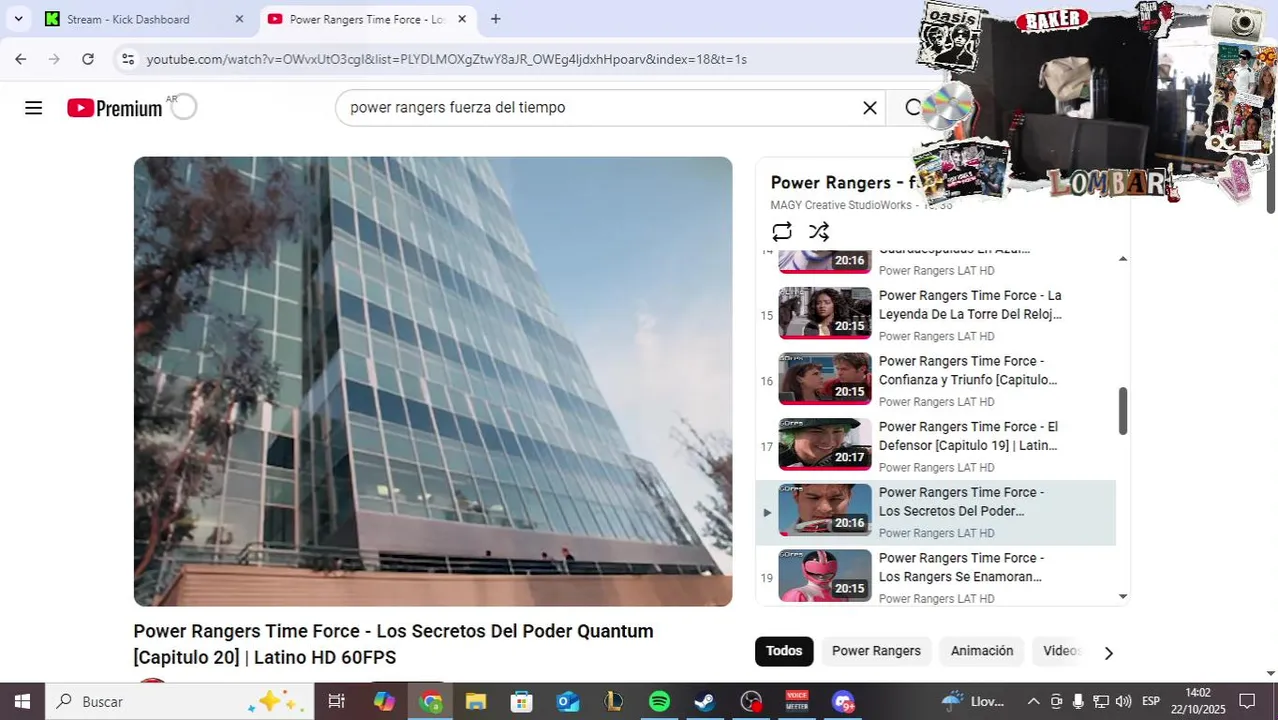The width and height of the screenshot is (1278, 720).
Task: Go back in the browser
Action: coord(21,59)
